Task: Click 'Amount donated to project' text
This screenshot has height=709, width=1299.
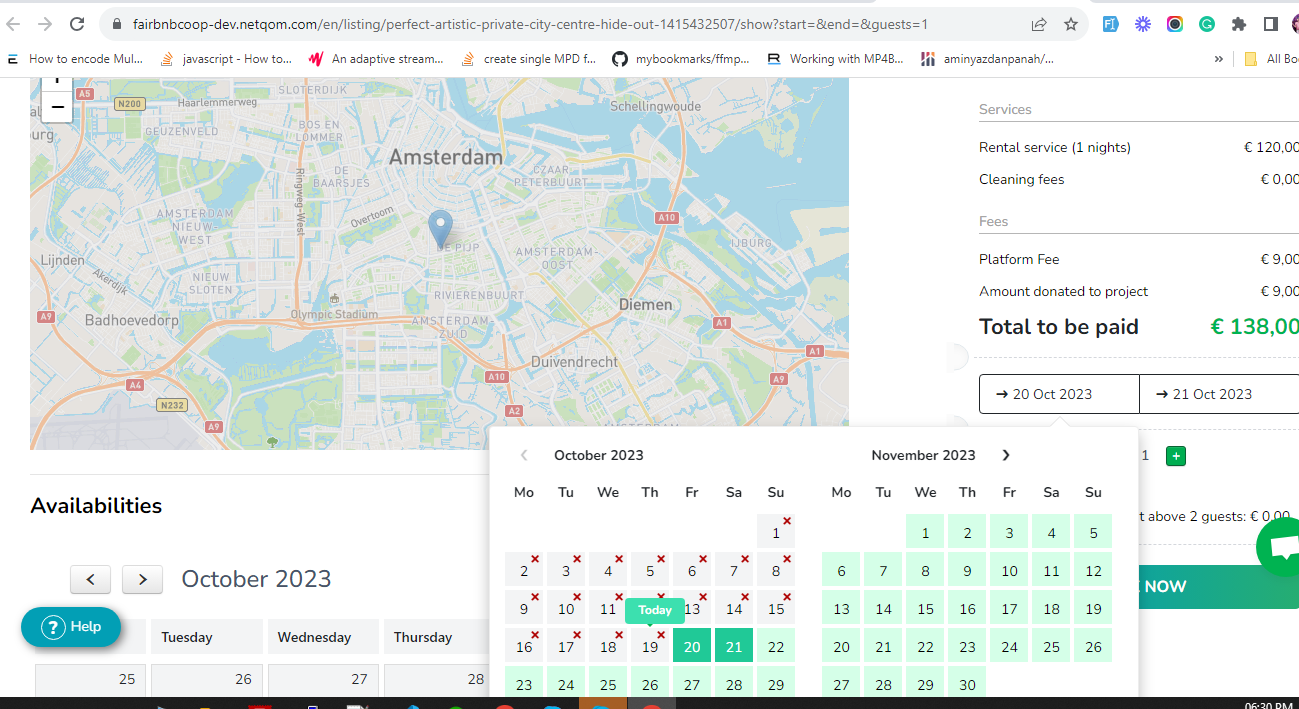Action: pyautogui.click(x=1063, y=291)
